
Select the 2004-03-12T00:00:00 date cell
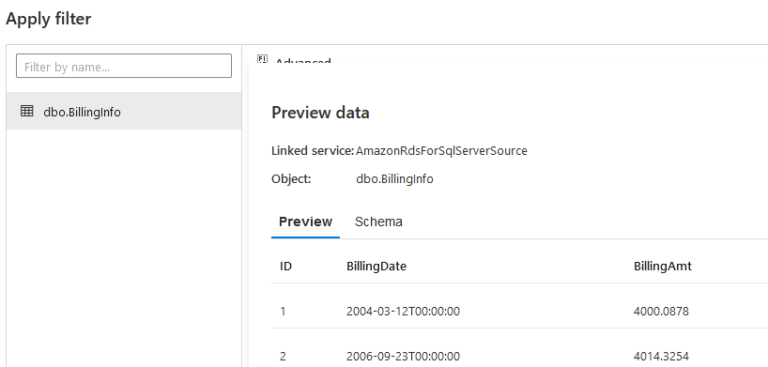(403, 311)
